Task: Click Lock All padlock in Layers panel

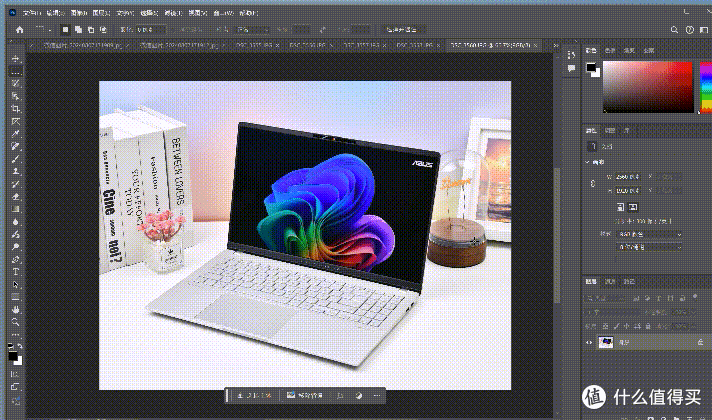Action: pos(648,326)
